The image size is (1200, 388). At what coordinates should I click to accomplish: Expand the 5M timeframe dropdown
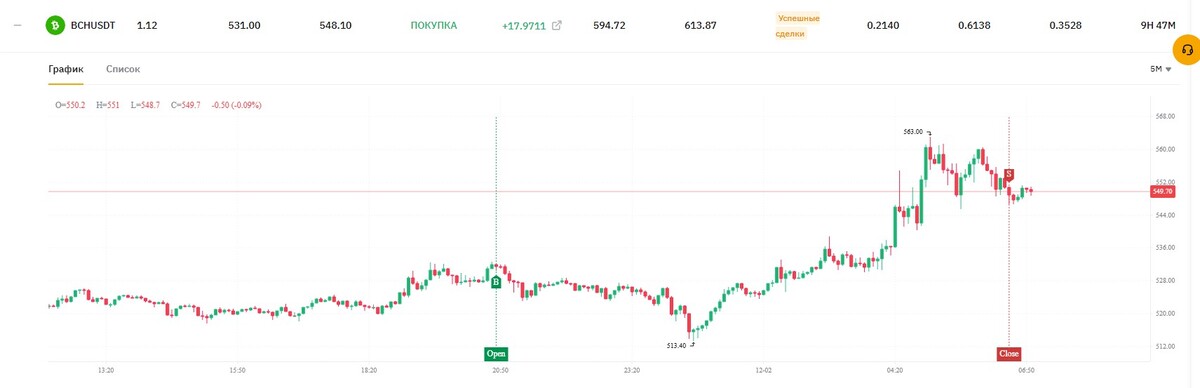click(x=1160, y=69)
